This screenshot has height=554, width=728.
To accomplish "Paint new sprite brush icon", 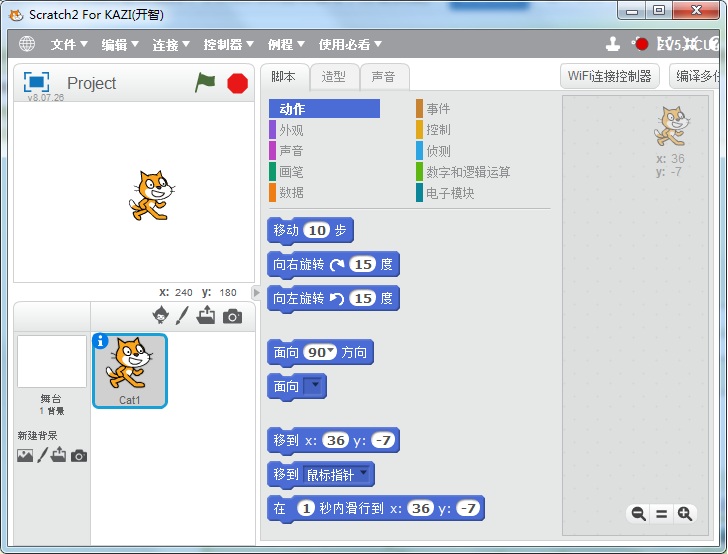I will click(x=182, y=315).
